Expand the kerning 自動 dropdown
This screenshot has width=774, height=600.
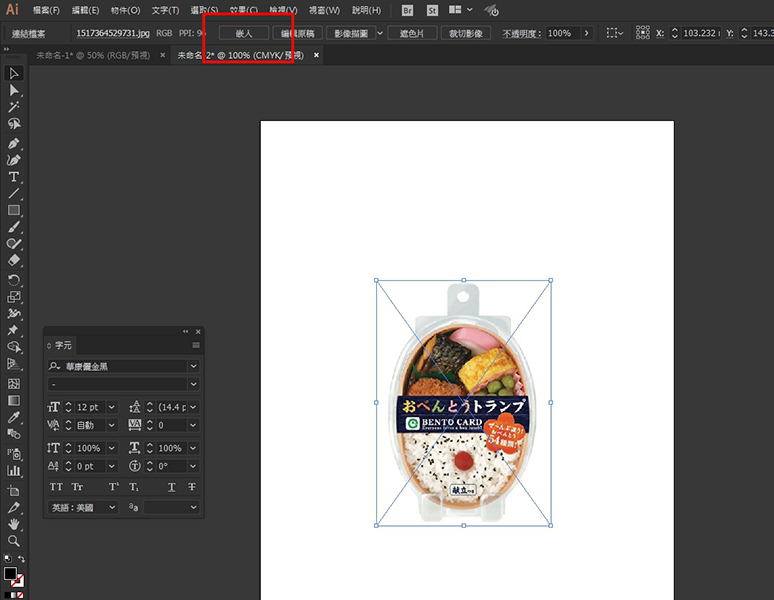click(x=112, y=425)
